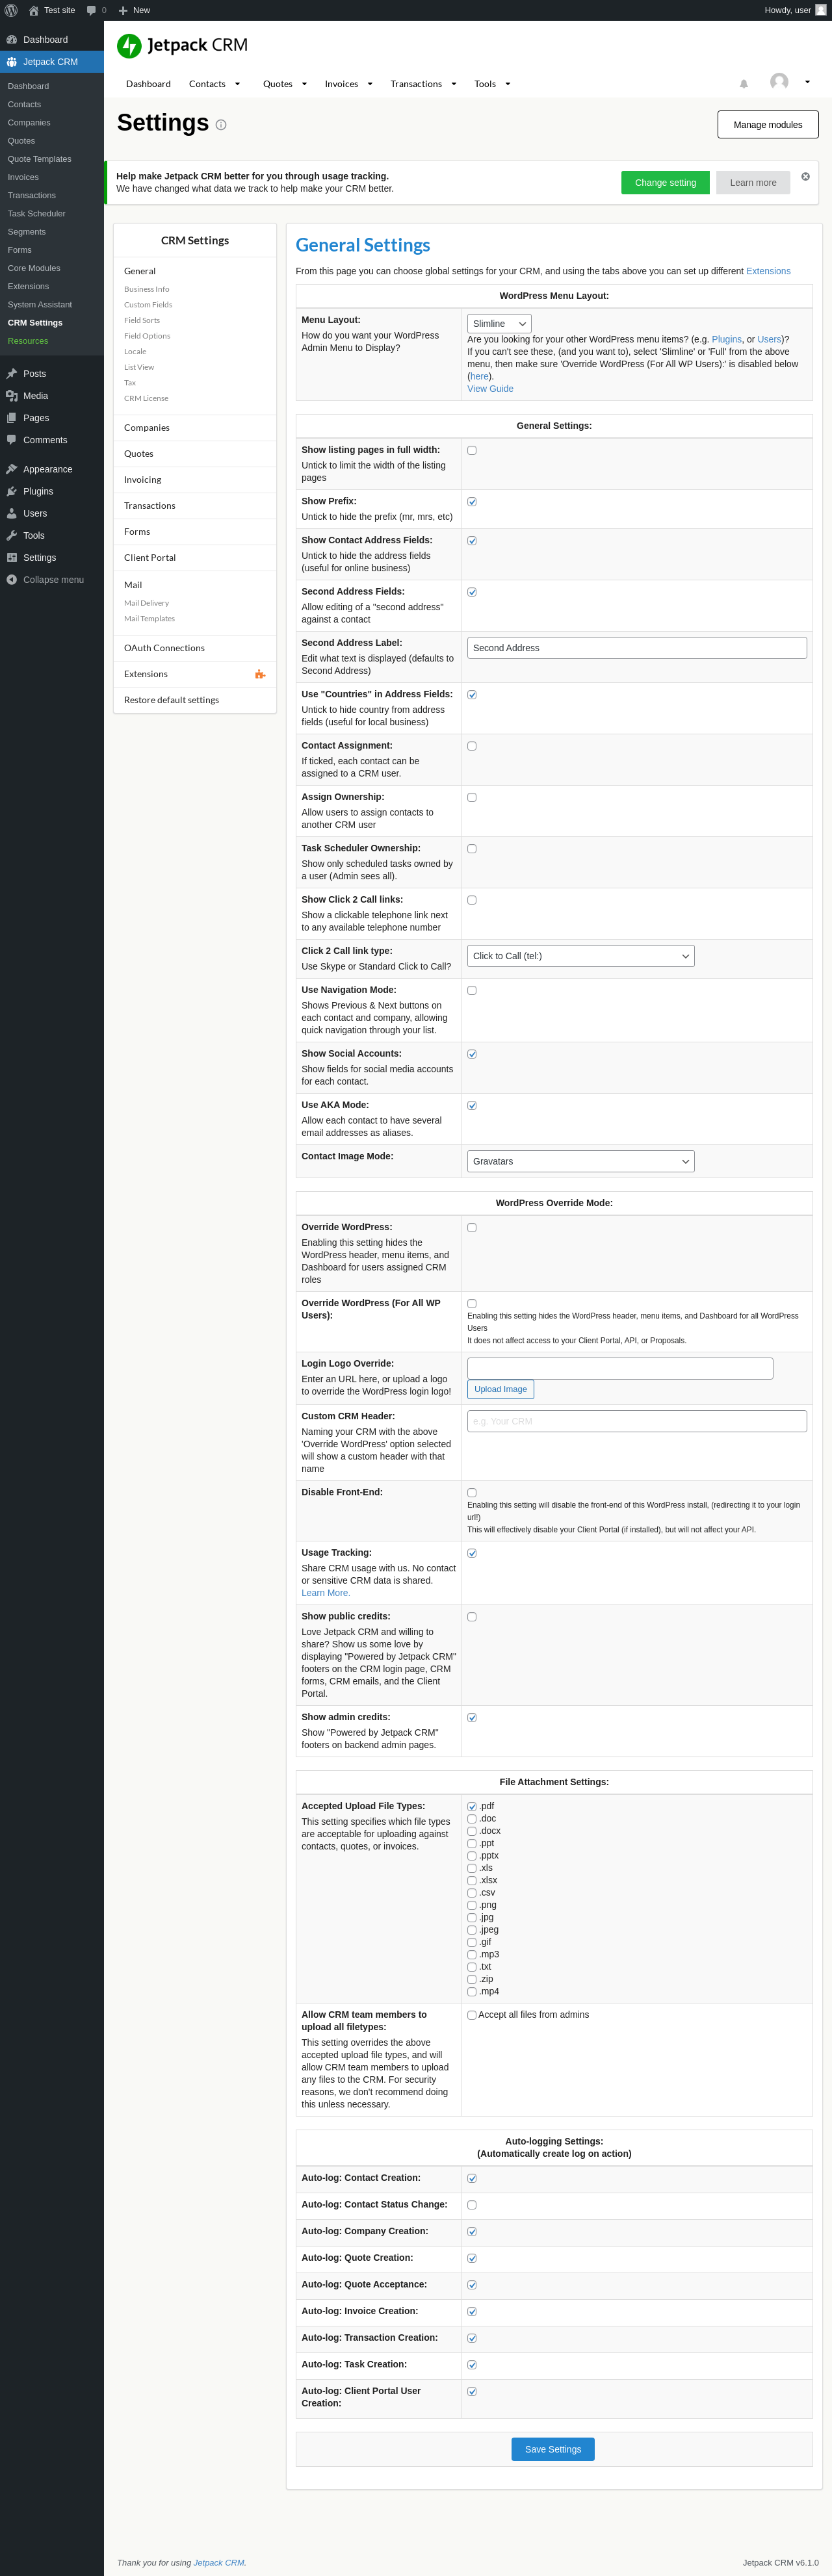The image size is (832, 2576).
Task: Click the Save Settings button
Action: 553,2449
